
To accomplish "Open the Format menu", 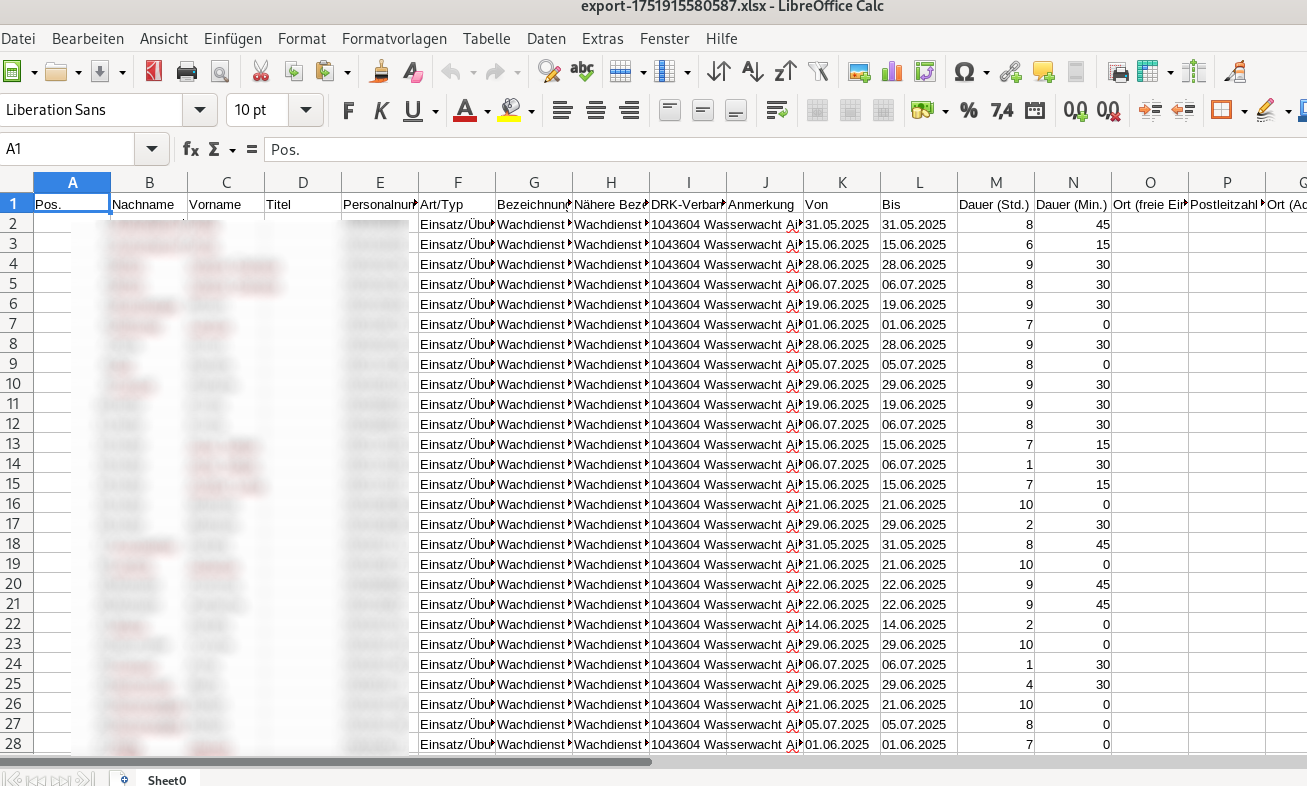I will pyautogui.click(x=301, y=39).
